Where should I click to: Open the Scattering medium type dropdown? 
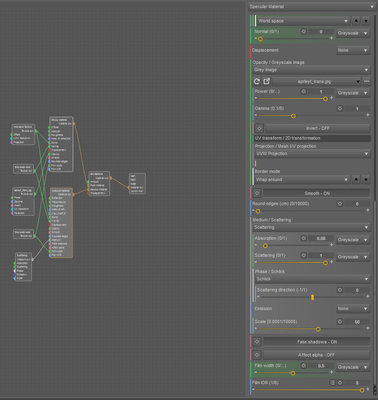[x=311, y=227]
